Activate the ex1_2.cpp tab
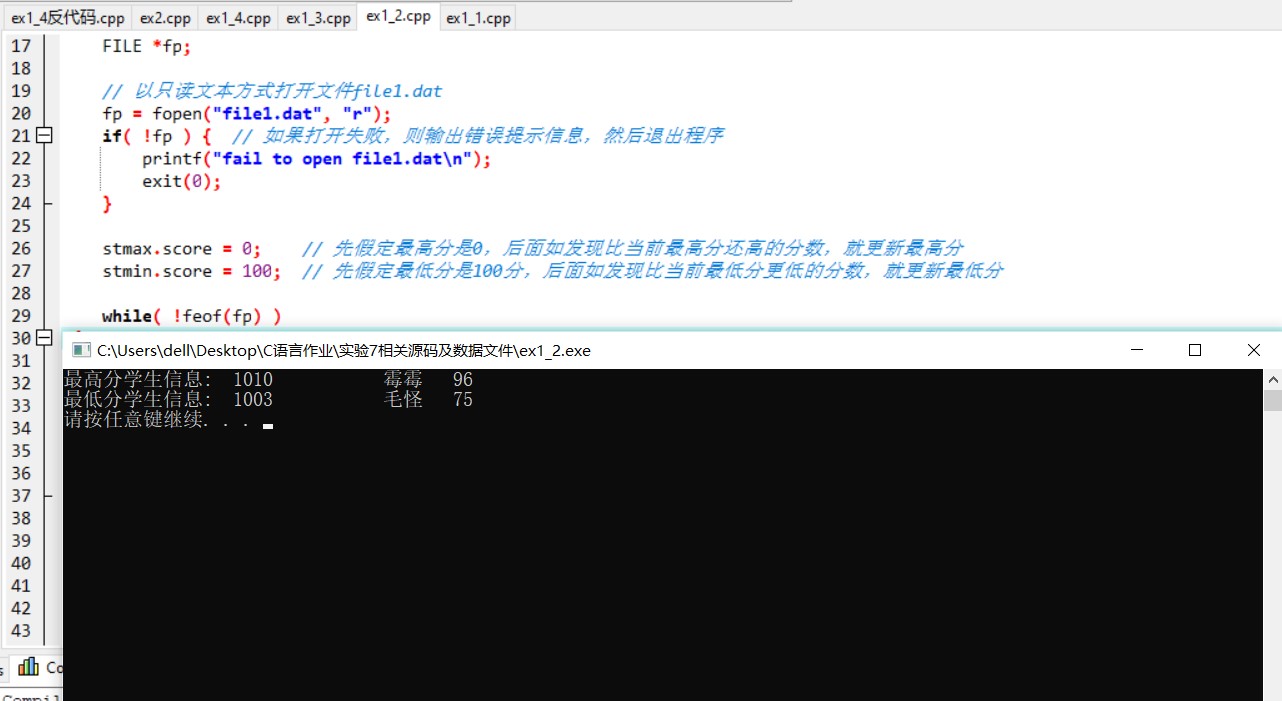 pos(398,16)
